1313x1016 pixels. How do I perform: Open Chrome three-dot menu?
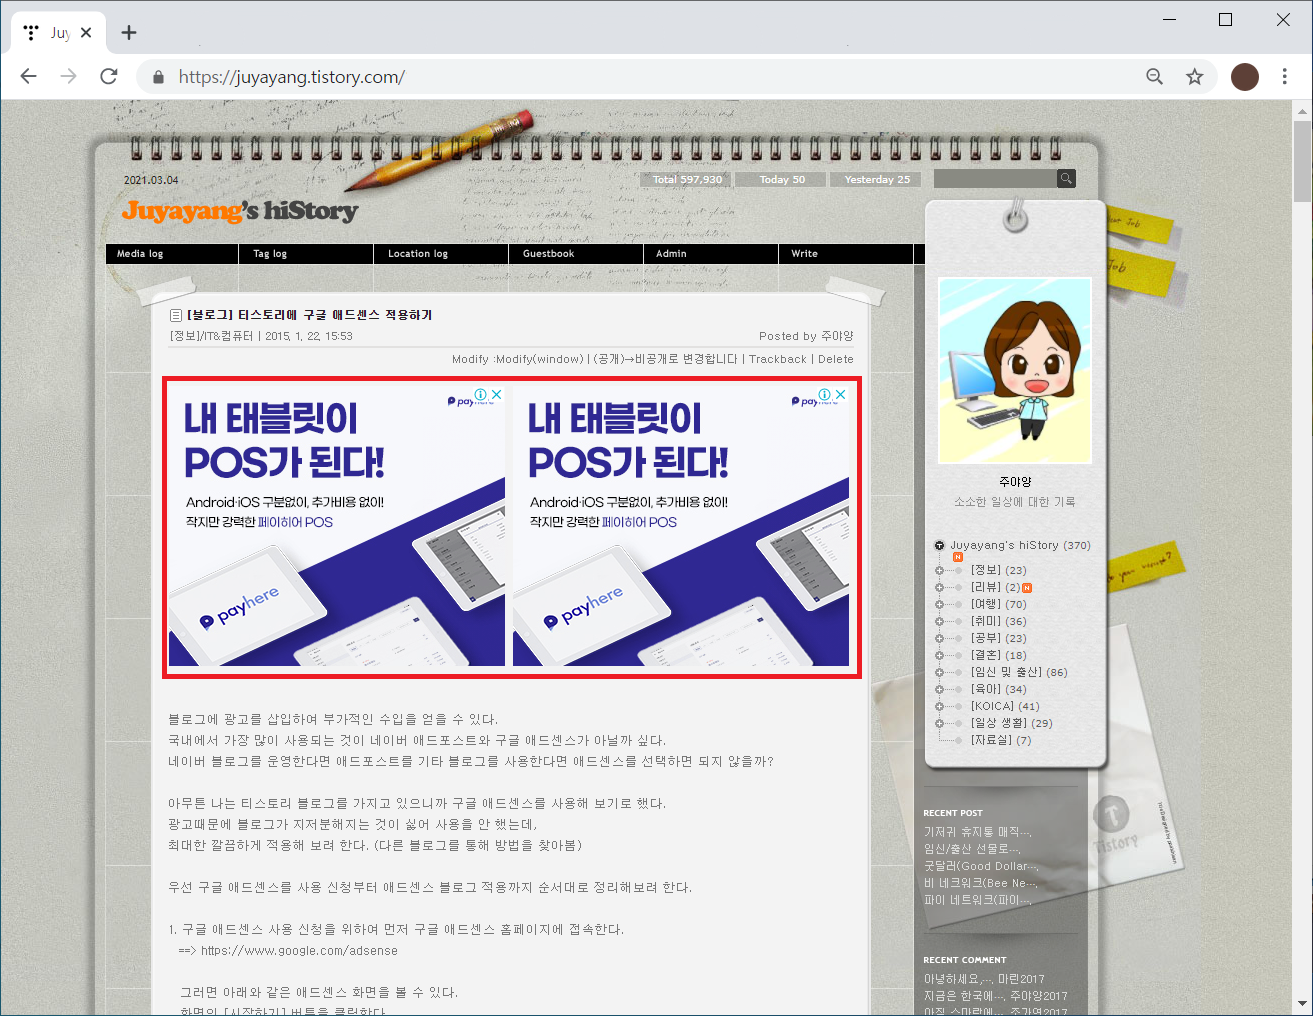(x=1285, y=77)
